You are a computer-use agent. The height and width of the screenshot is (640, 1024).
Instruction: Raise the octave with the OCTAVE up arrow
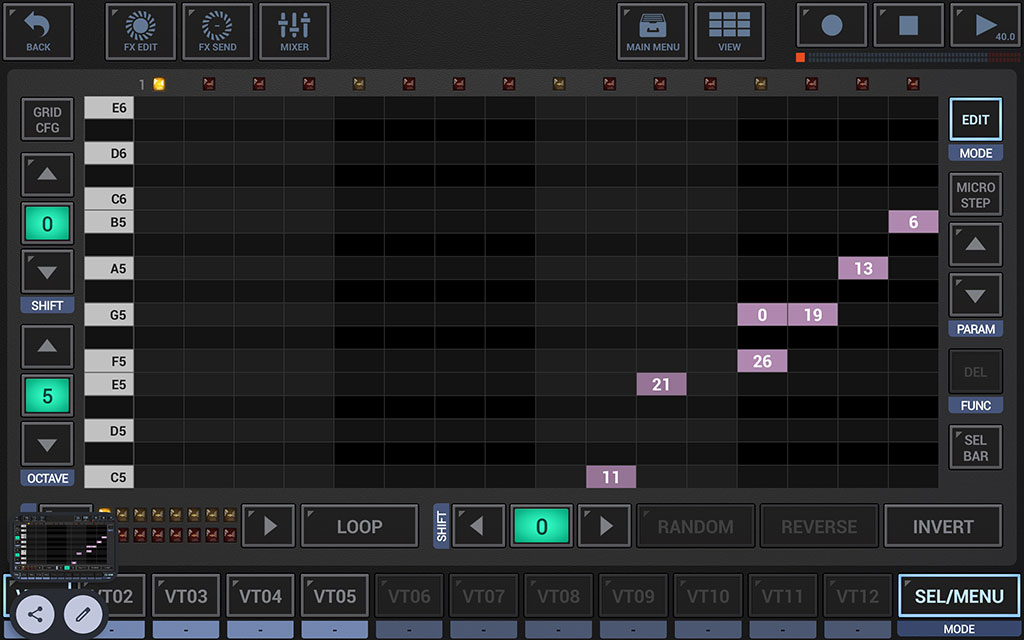click(x=46, y=347)
